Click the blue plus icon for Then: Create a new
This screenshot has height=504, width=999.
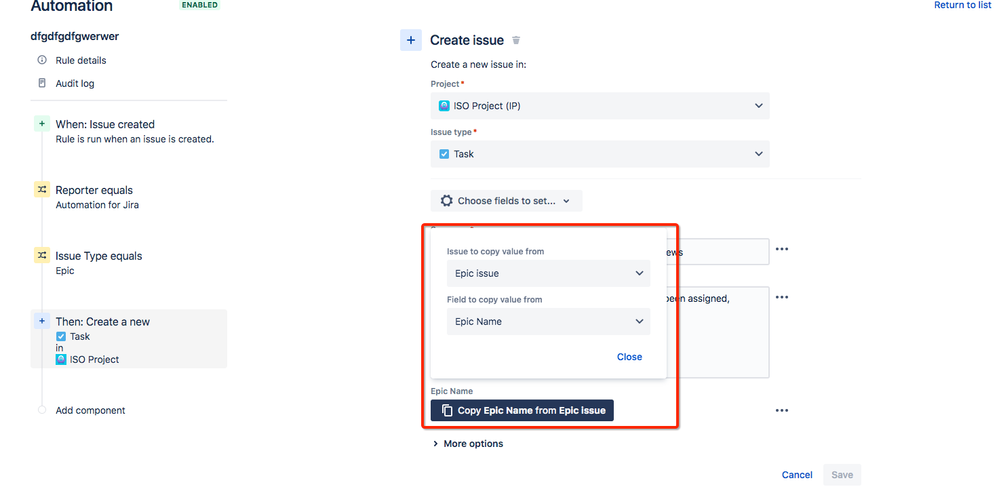coord(42,321)
